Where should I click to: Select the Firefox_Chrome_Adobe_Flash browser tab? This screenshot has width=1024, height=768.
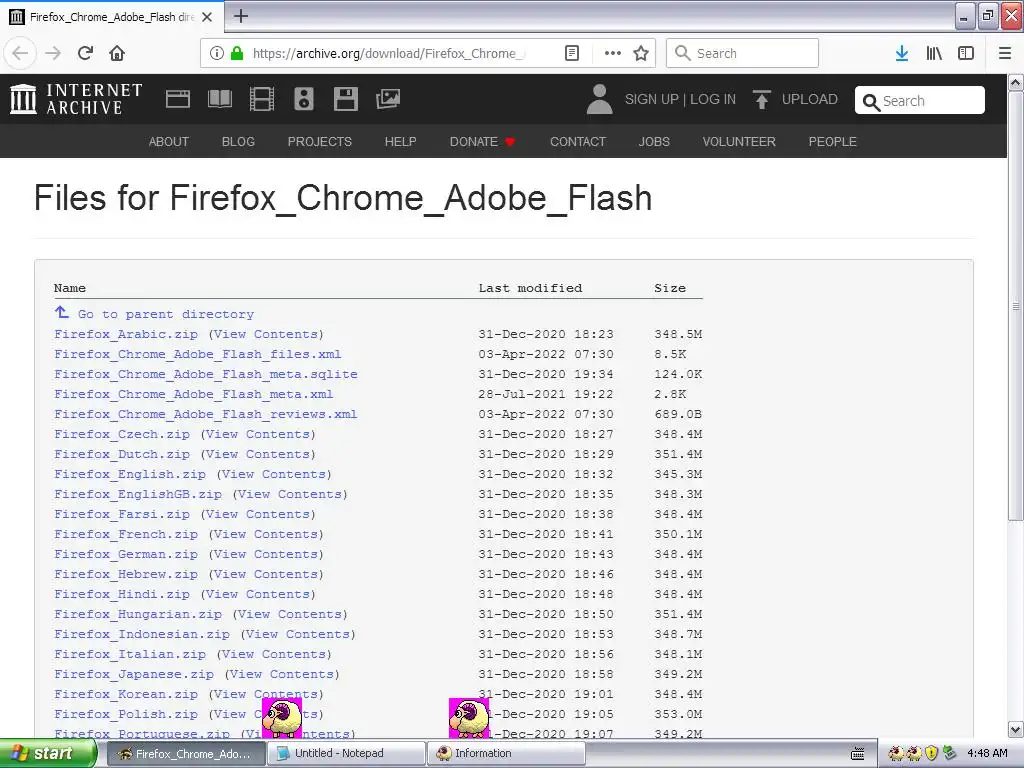tap(112, 17)
